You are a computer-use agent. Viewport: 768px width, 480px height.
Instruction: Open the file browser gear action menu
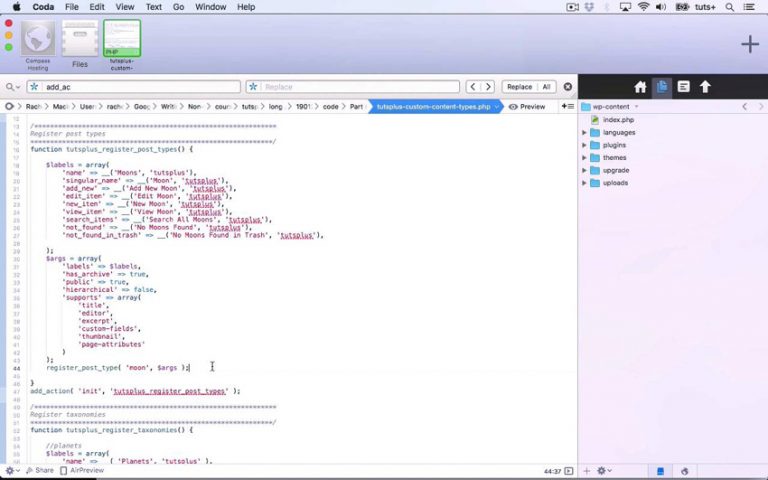(604, 471)
